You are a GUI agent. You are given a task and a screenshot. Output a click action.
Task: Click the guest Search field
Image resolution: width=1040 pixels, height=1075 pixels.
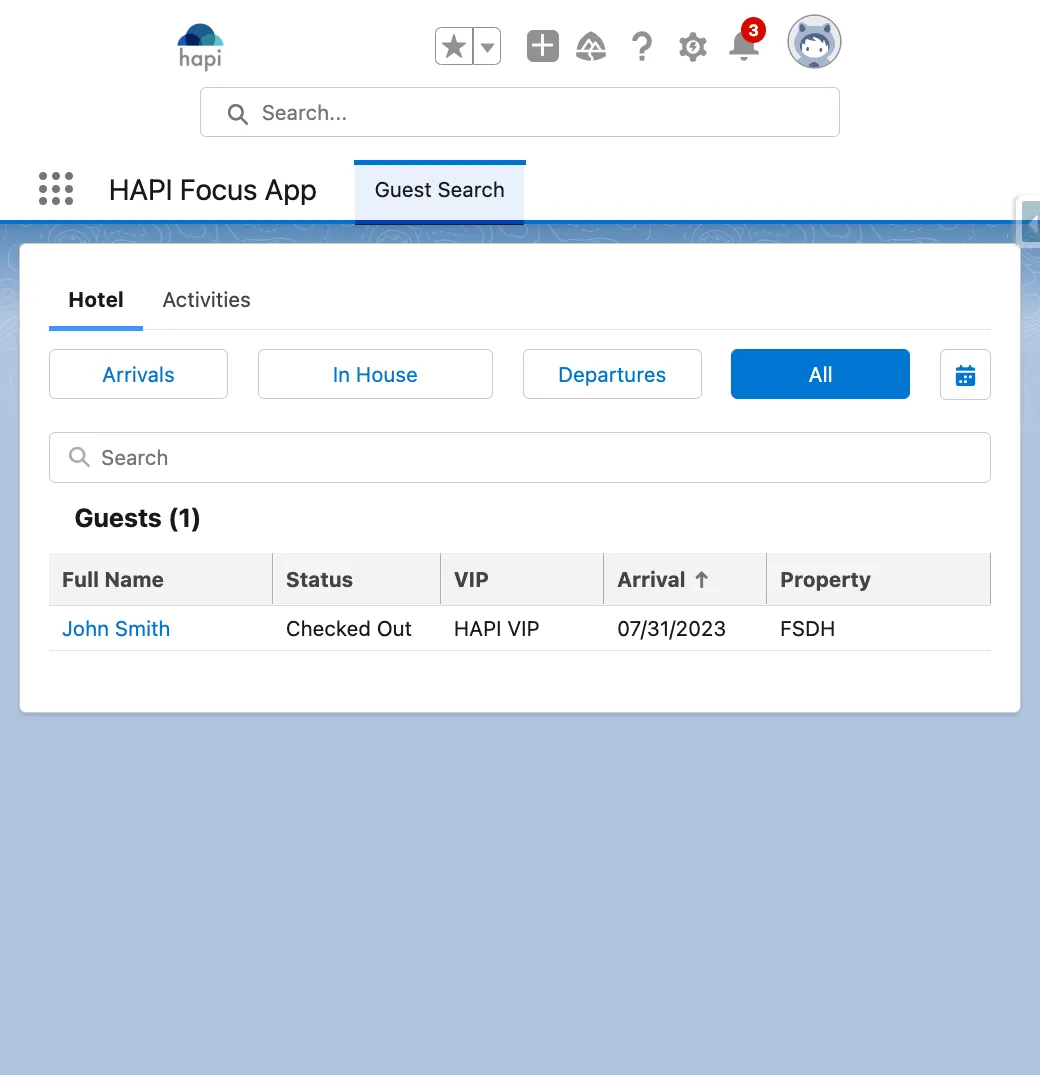tap(520, 457)
